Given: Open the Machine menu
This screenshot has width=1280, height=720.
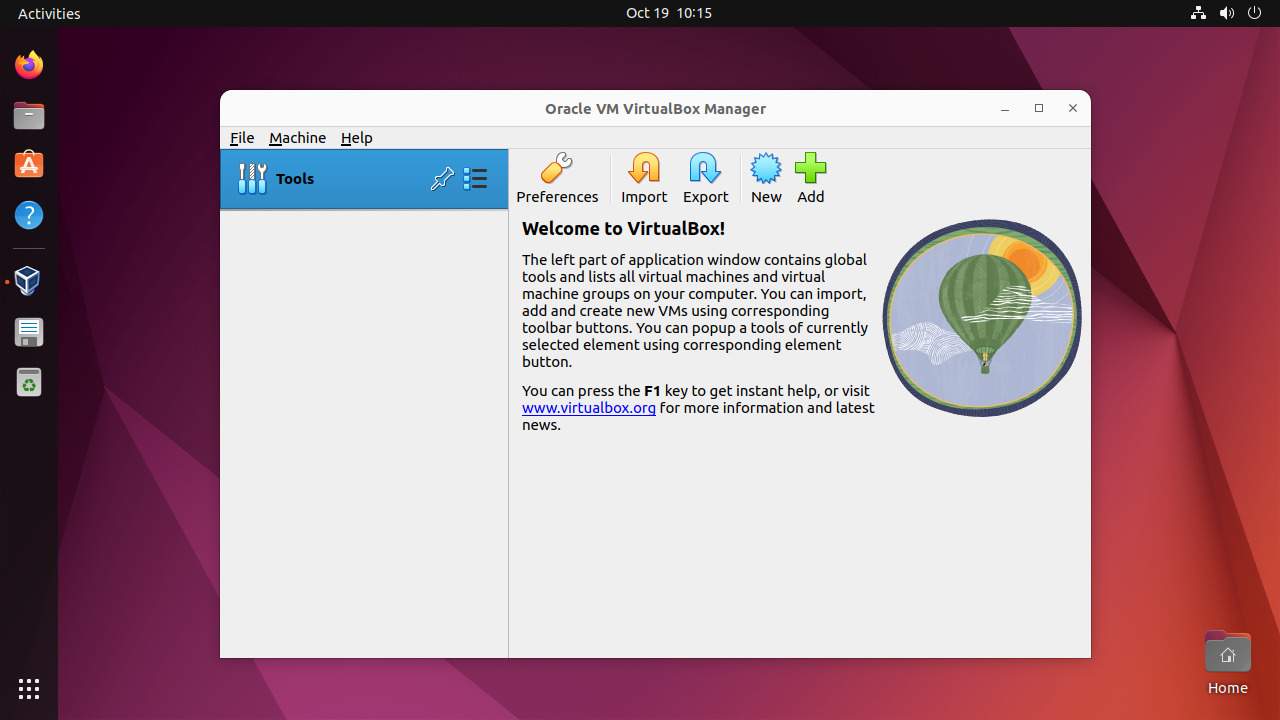Looking at the screenshot, I should pyautogui.click(x=297, y=137).
